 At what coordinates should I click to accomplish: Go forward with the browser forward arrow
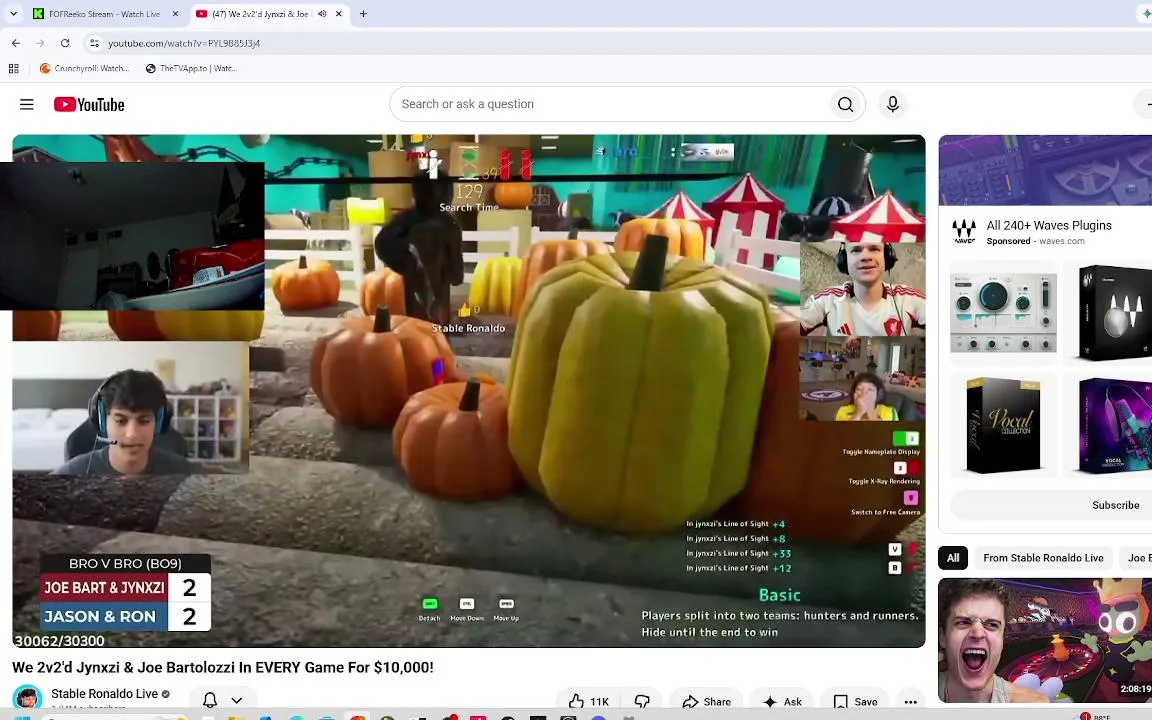pyautogui.click(x=40, y=43)
